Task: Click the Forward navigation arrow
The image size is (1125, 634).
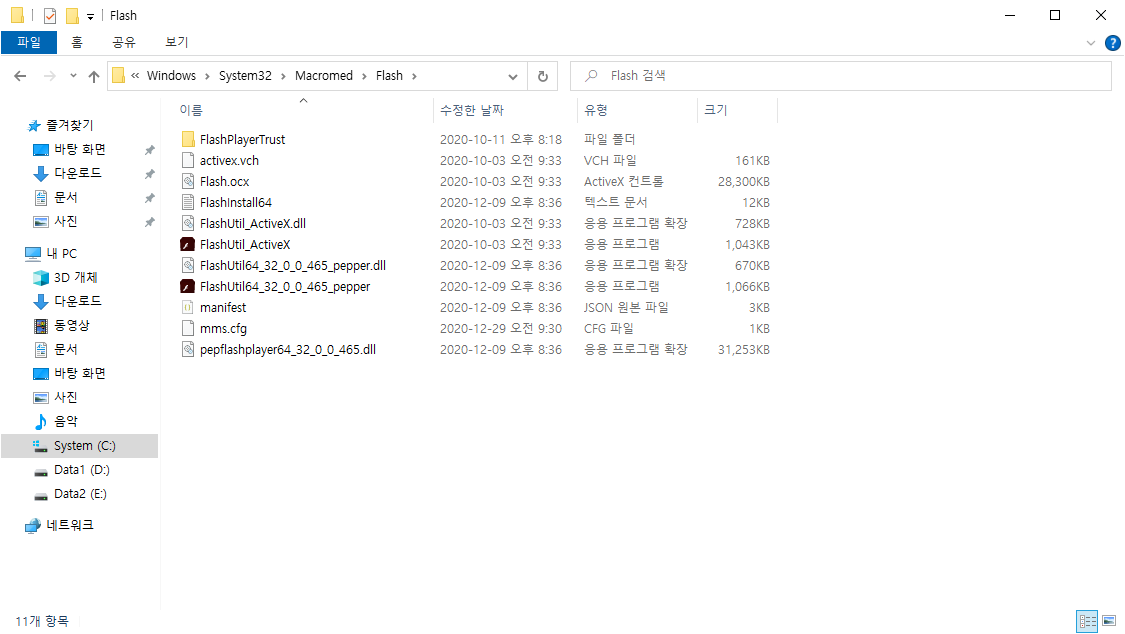Action: tap(50, 76)
